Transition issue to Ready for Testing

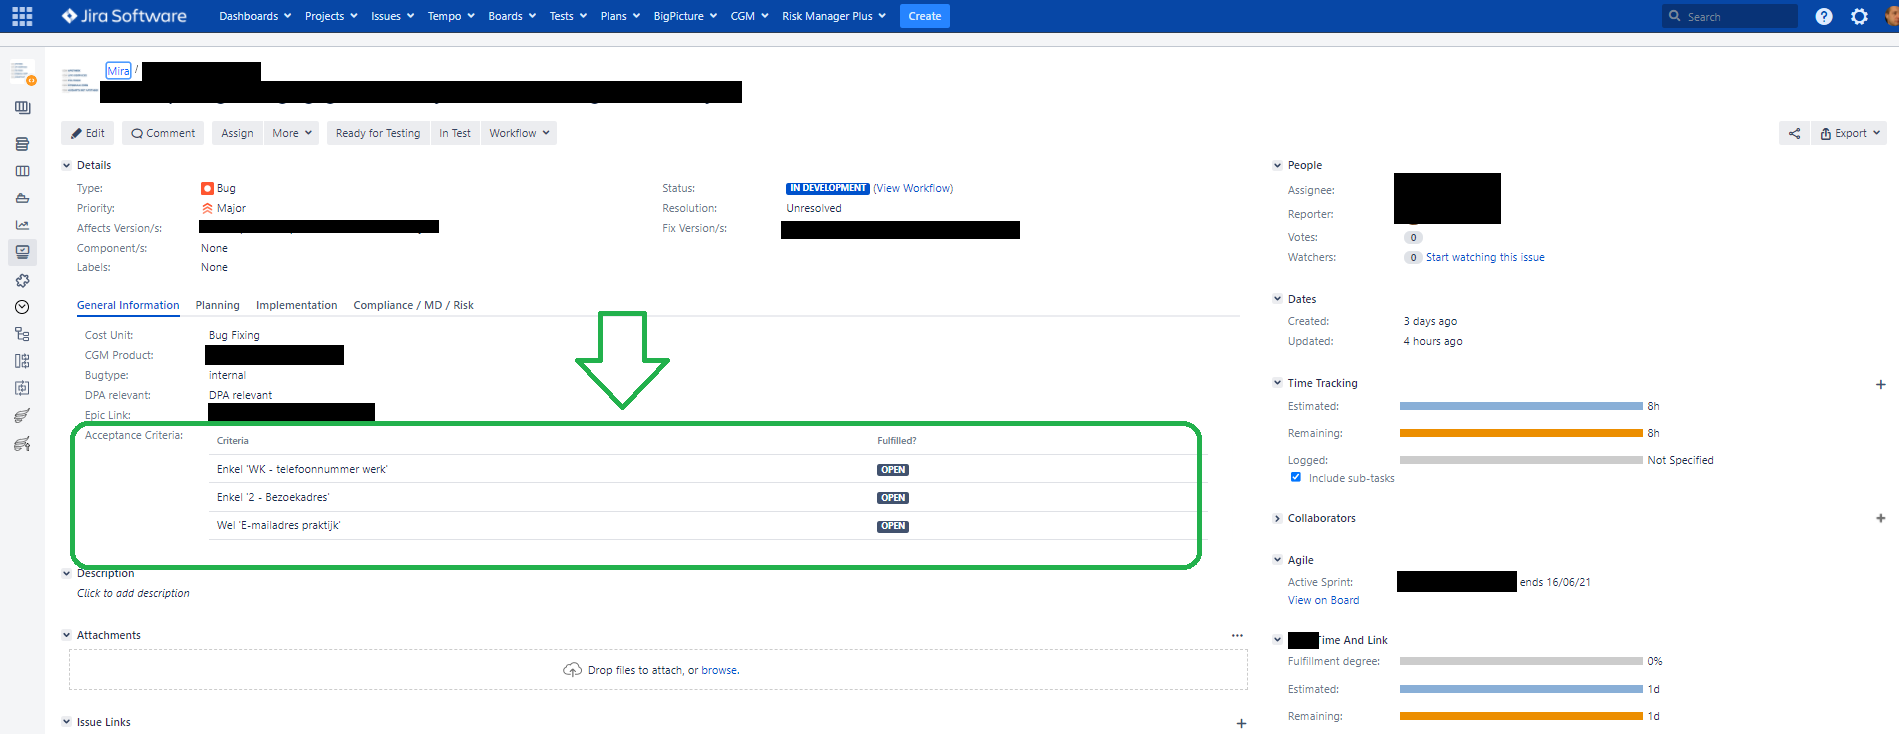[x=378, y=133]
